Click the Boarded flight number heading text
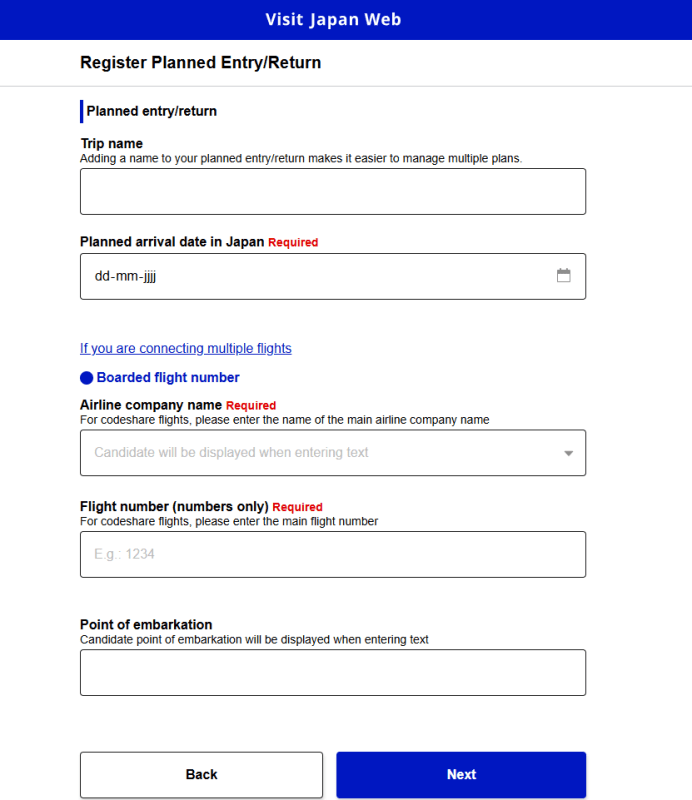 tap(168, 378)
